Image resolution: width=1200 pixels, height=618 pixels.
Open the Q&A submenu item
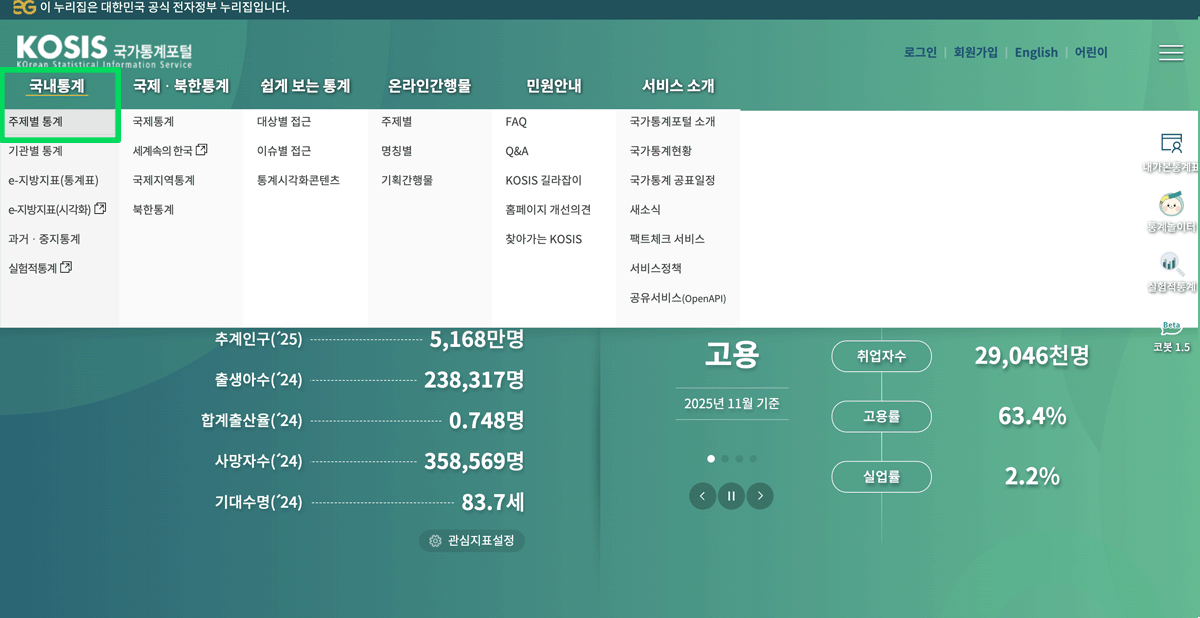pyautogui.click(x=517, y=151)
